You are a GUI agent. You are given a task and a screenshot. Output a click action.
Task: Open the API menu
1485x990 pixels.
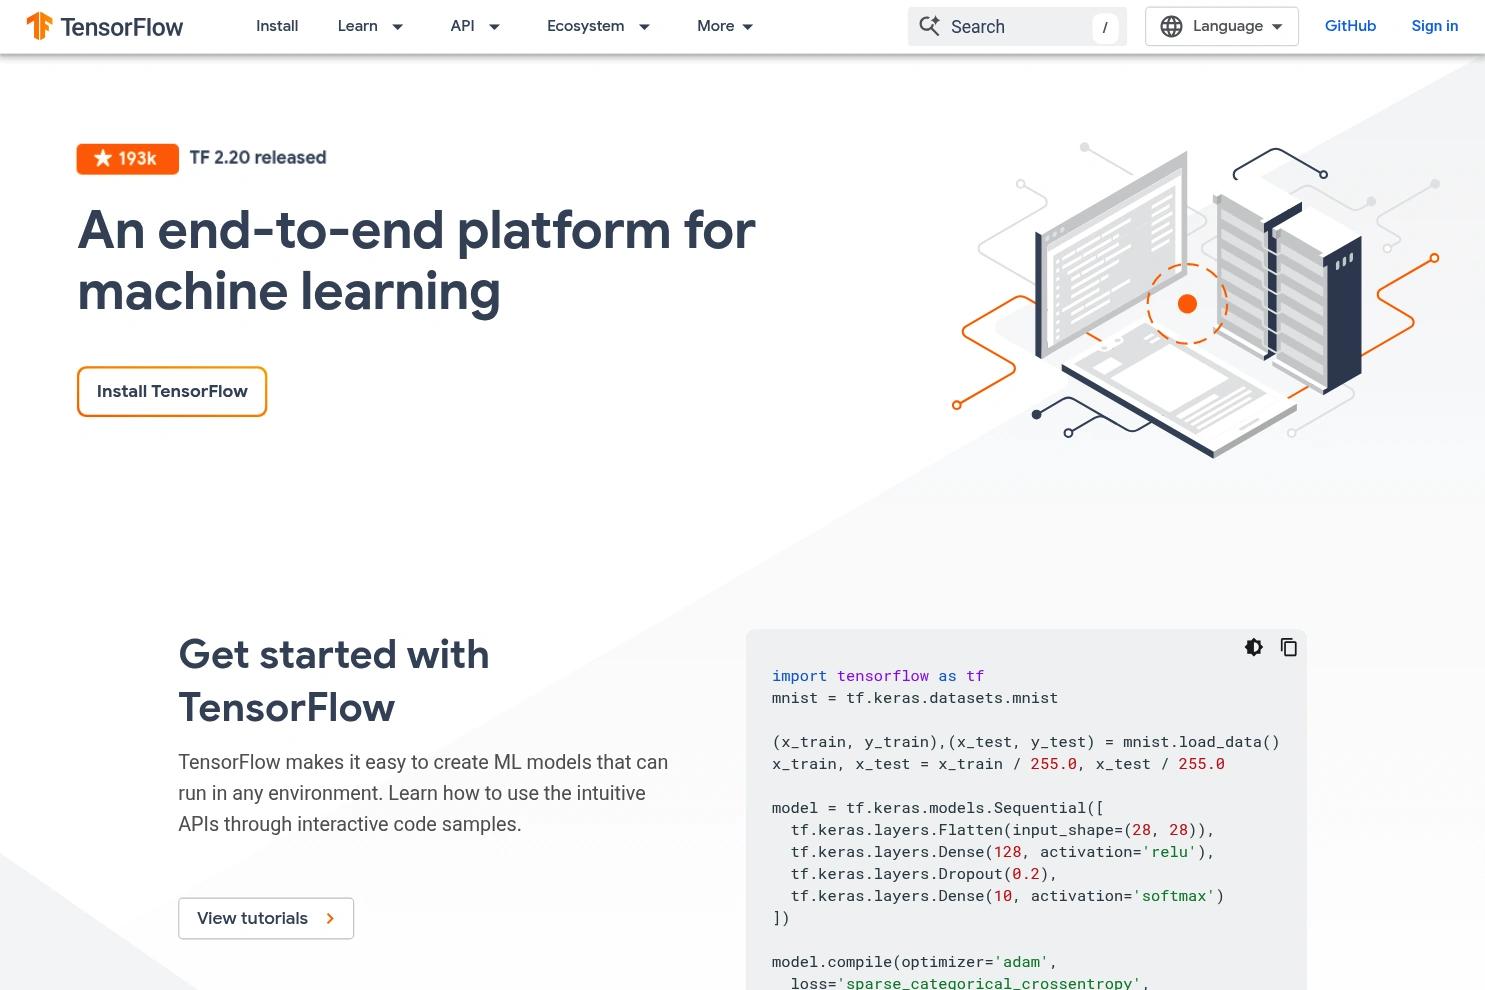(462, 26)
